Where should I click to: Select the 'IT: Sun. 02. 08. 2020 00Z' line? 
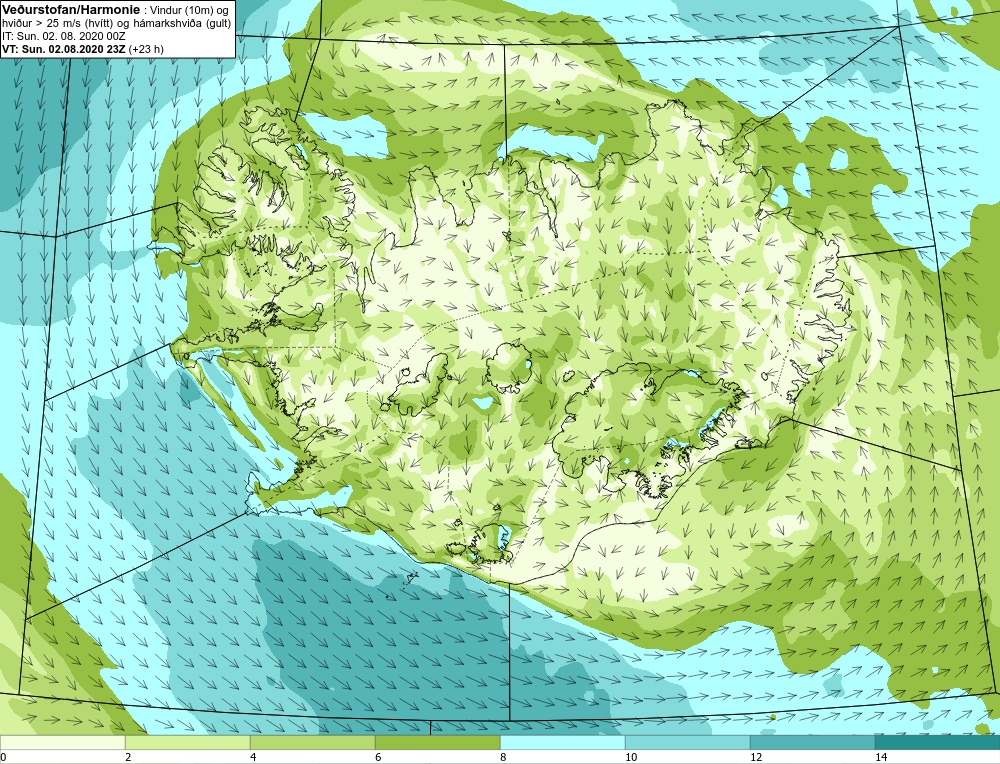pyautogui.click(x=54, y=36)
